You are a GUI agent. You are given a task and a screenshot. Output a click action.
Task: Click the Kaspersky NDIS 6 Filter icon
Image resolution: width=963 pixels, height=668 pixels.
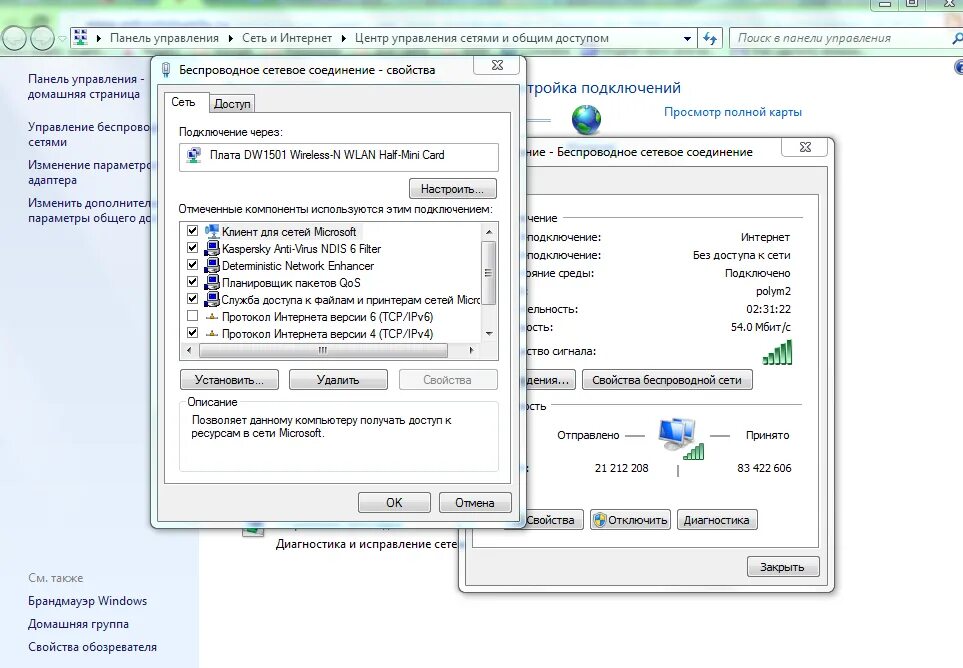point(212,249)
